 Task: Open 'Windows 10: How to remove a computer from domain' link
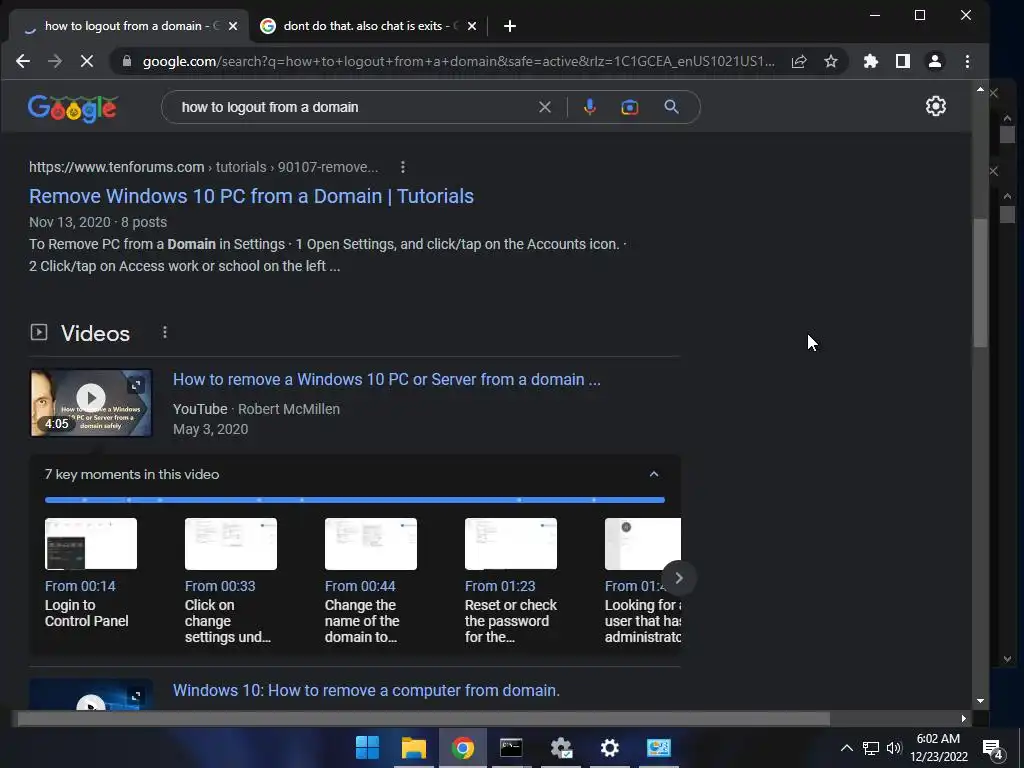pos(366,690)
